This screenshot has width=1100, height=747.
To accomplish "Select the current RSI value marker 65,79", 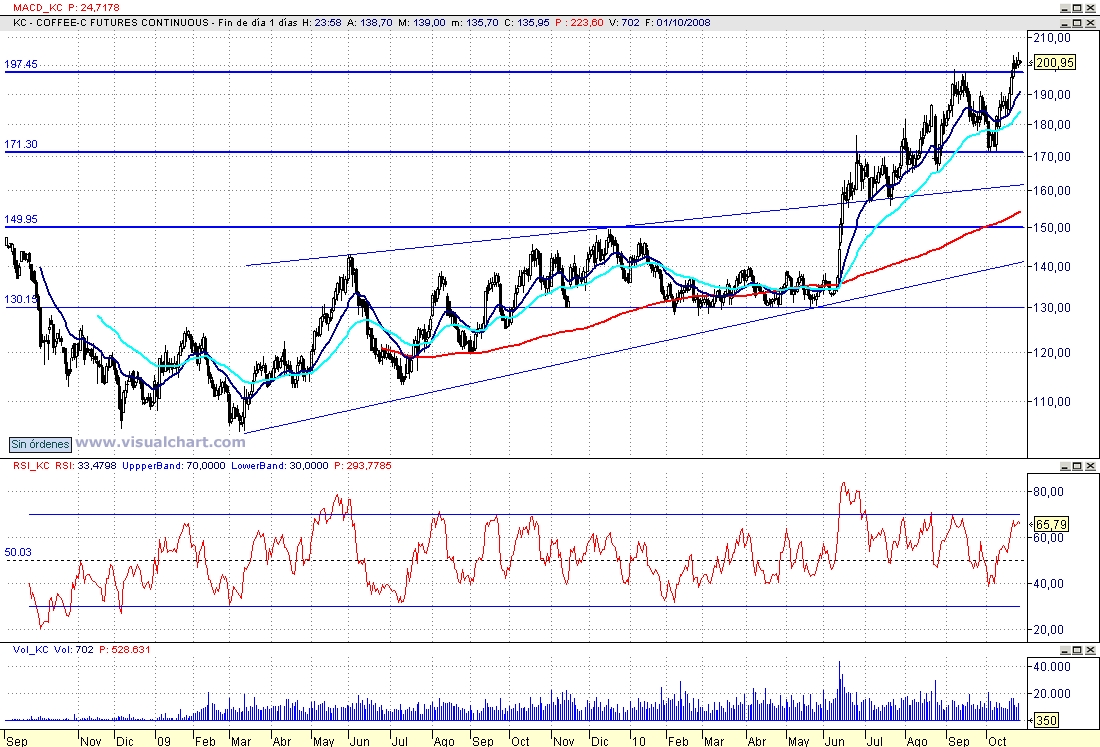I will (x=1052, y=525).
